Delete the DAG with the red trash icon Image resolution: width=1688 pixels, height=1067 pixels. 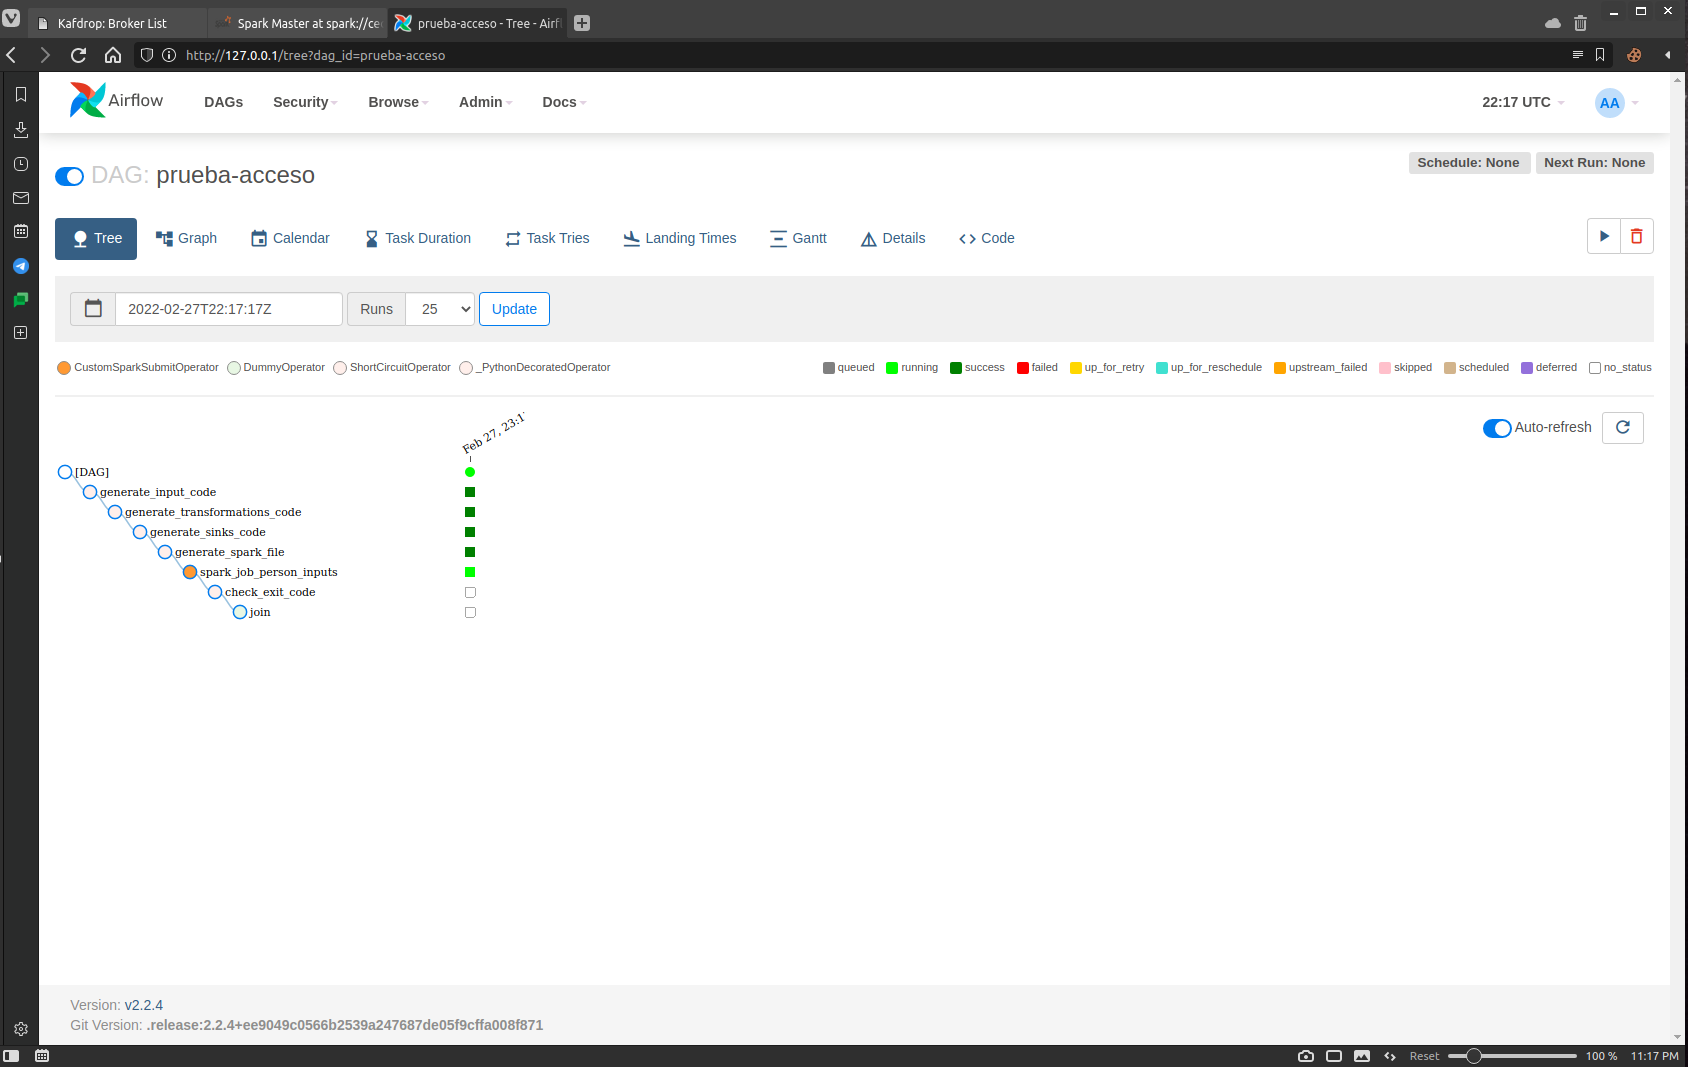click(1637, 237)
